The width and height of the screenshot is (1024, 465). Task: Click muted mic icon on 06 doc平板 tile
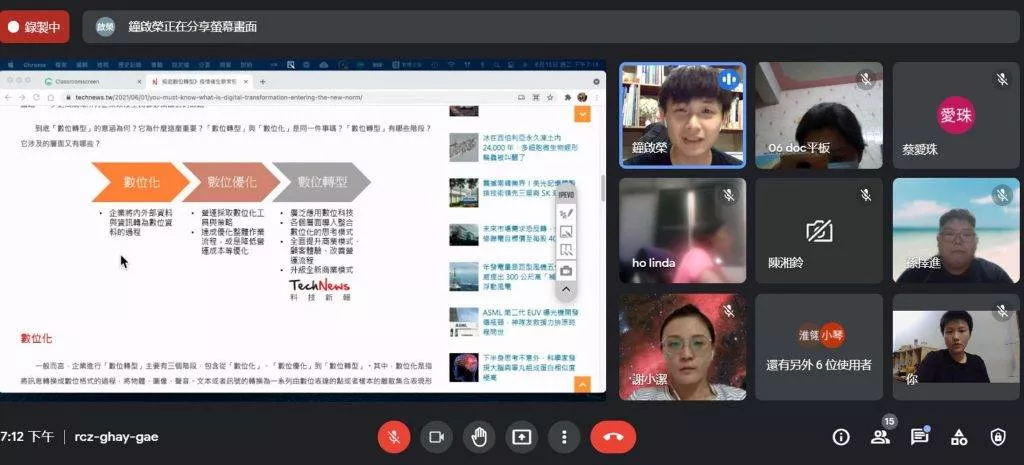(x=866, y=80)
